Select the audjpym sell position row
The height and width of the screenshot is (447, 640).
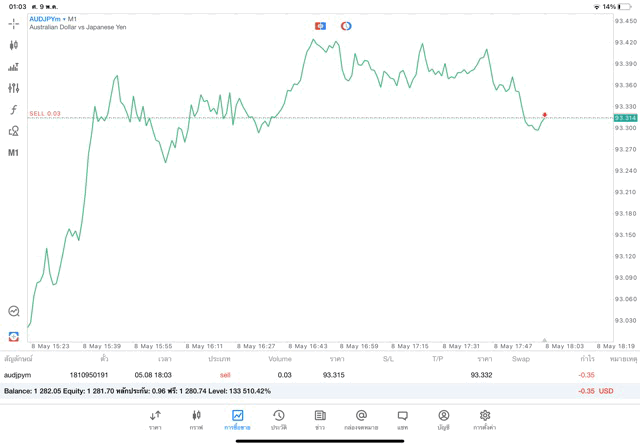300,375
